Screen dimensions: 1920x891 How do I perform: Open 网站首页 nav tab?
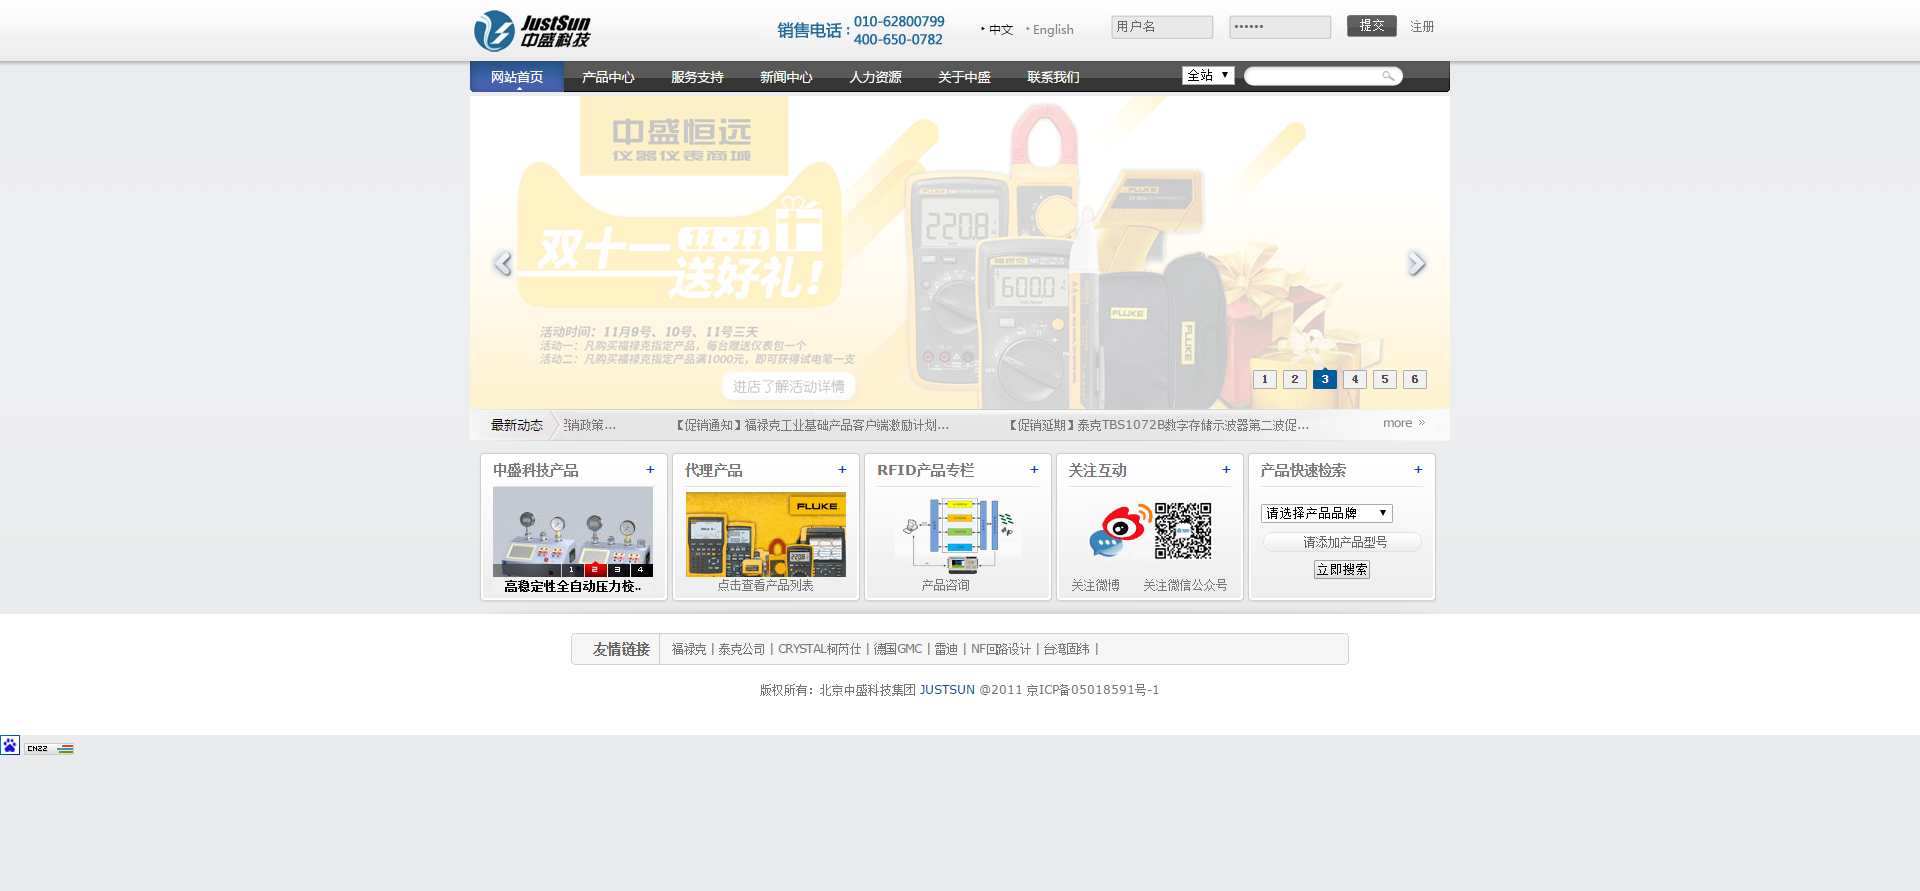[x=517, y=77]
